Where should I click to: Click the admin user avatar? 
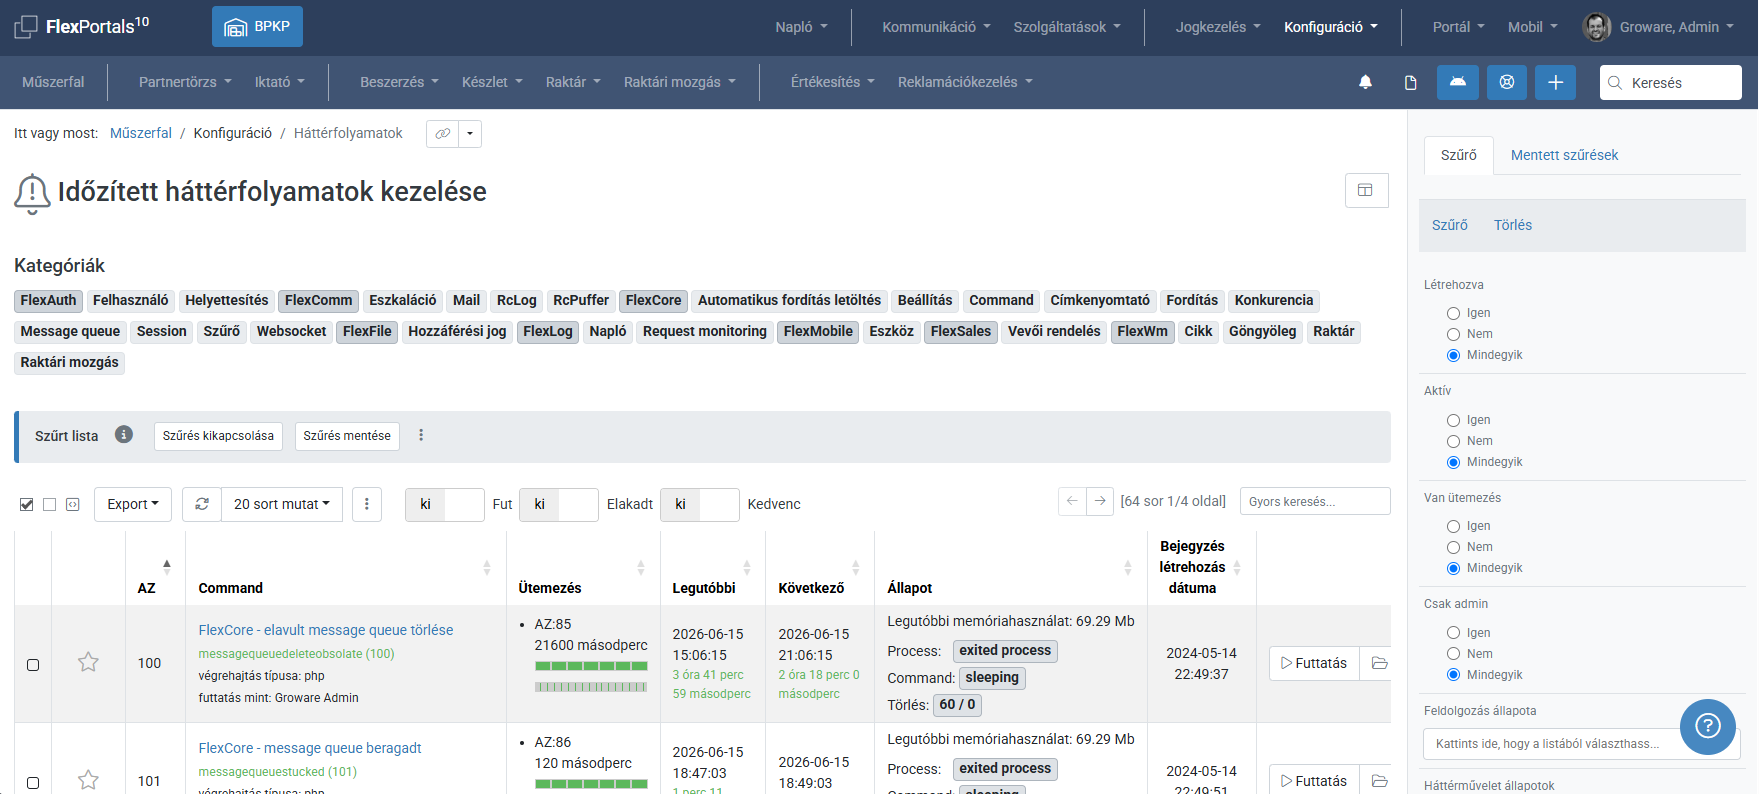(1597, 27)
